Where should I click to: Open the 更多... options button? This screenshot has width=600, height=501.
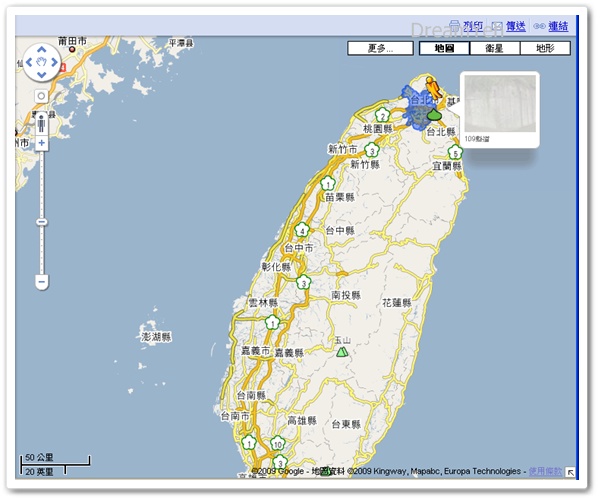(380, 49)
